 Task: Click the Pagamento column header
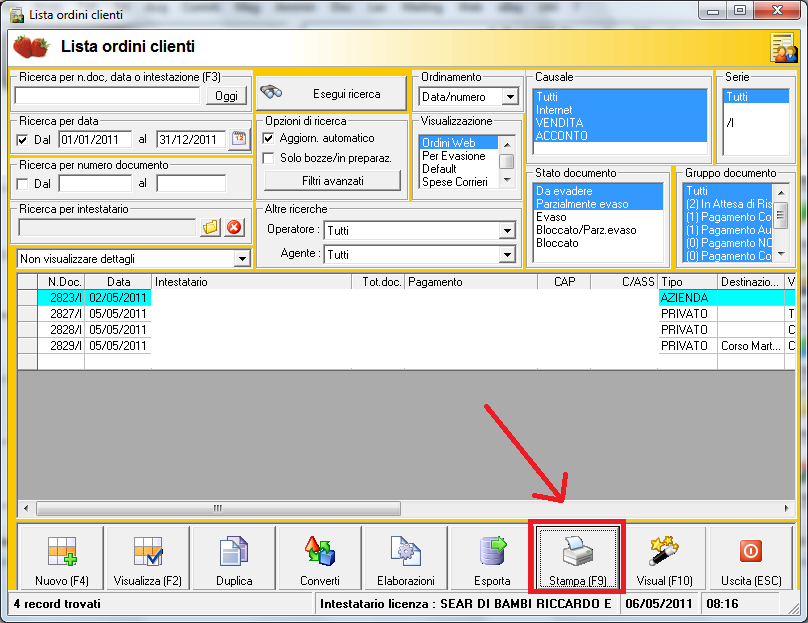click(x=471, y=282)
